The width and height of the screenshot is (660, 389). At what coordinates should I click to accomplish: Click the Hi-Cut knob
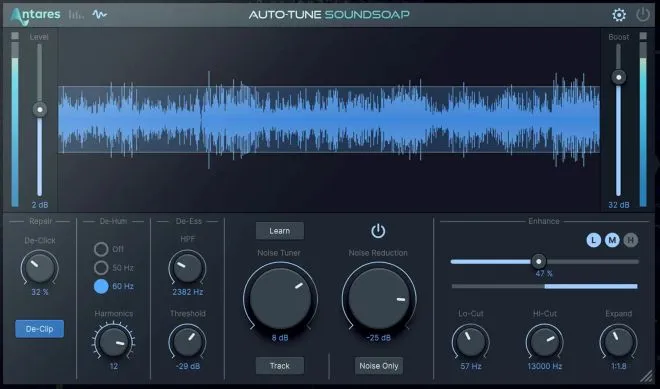pyautogui.click(x=545, y=342)
